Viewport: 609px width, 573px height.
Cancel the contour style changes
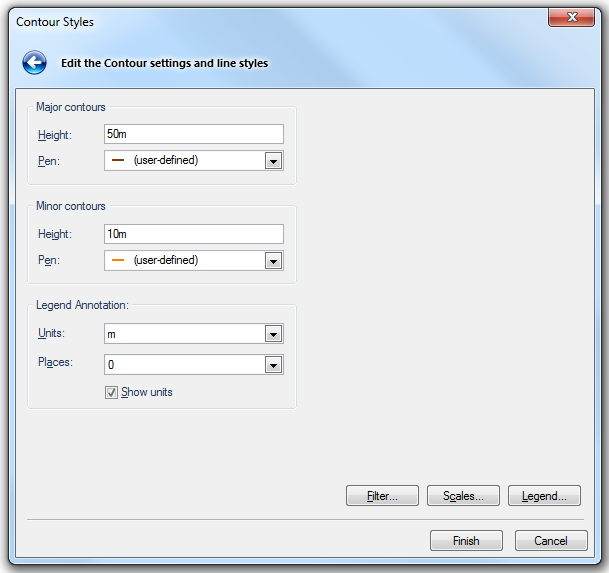(x=550, y=541)
